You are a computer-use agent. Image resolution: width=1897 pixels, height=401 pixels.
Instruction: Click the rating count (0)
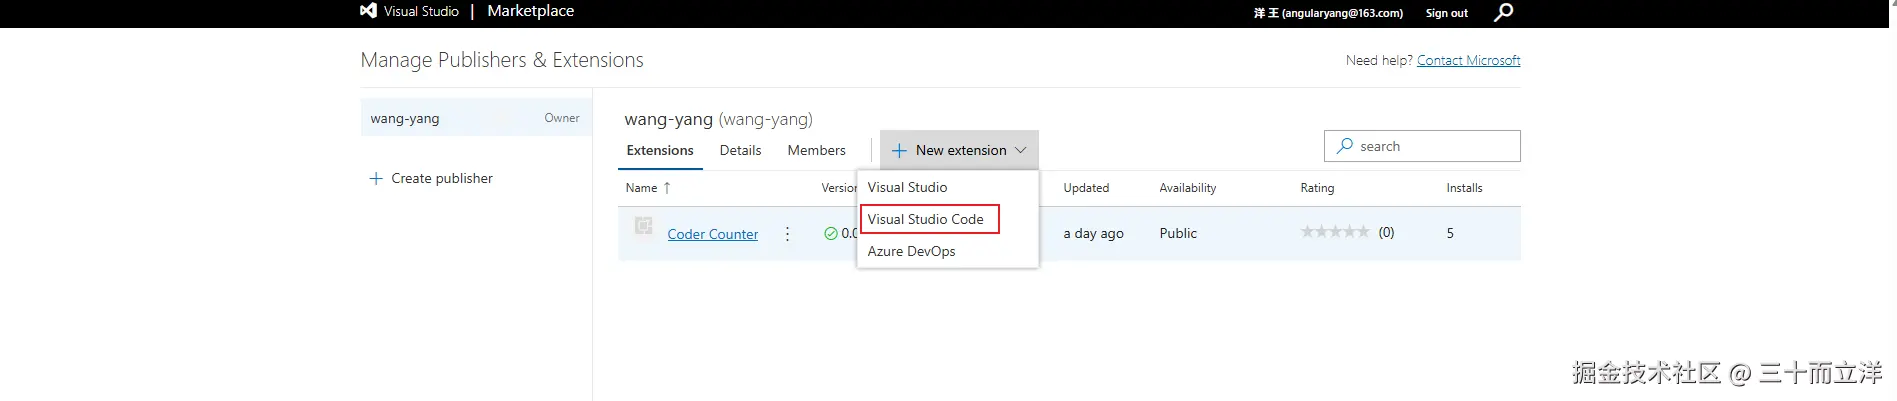click(x=1386, y=232)
